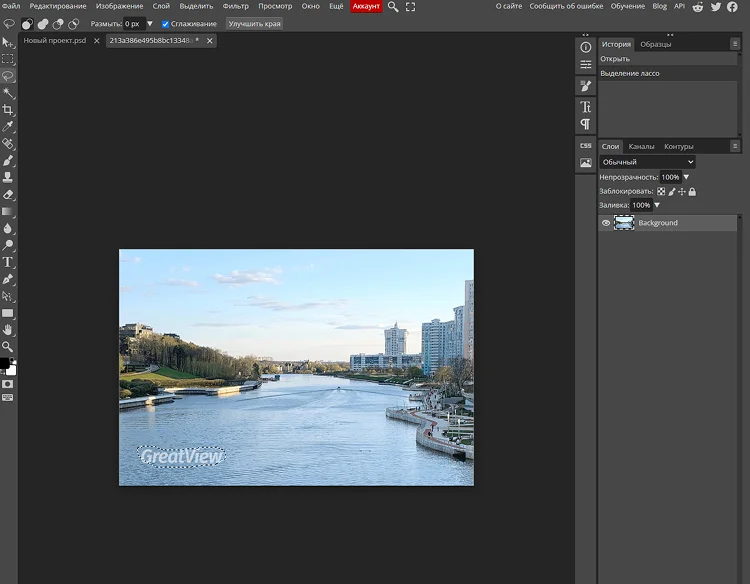Open the image preview panel icon
The width and height of the screenshot is (750, 584).
coord(585,163)
